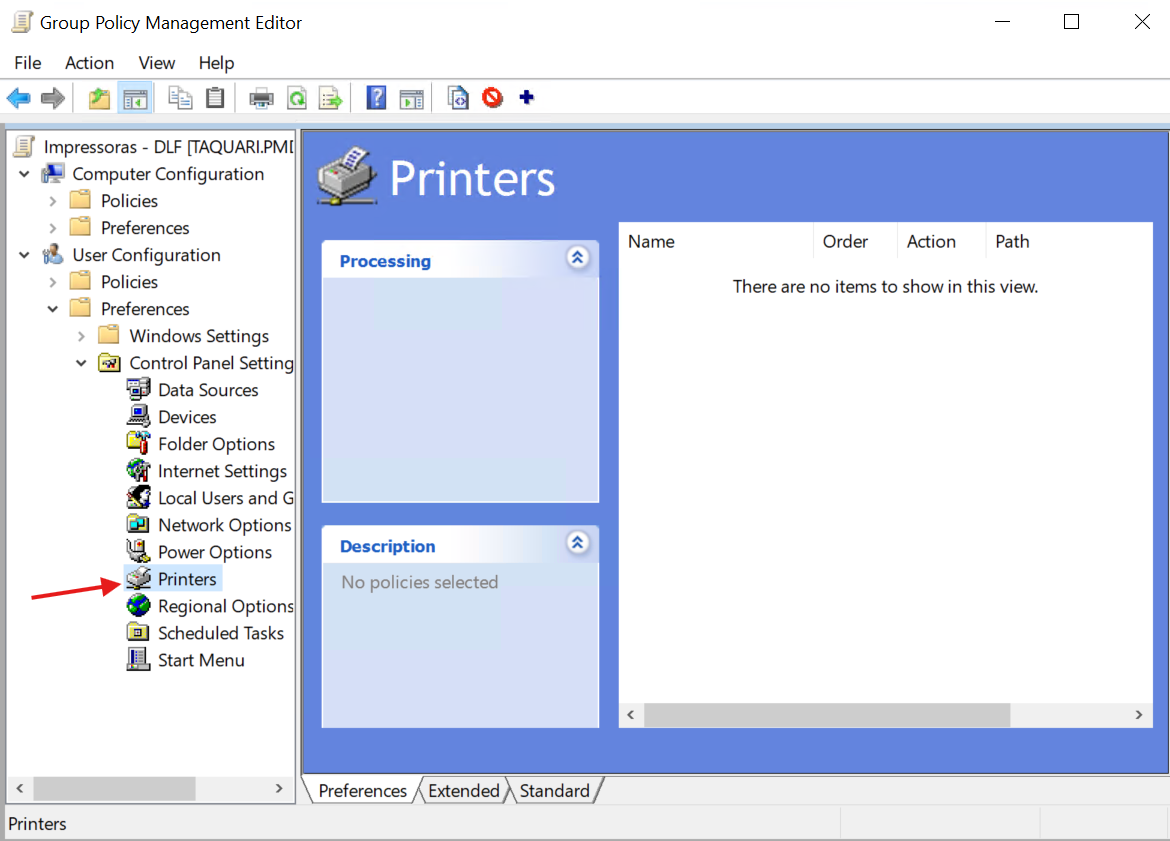Click the Export List toolbar icon
The width and height of the screenshot is (1170, 841).
tap(330, 98)
